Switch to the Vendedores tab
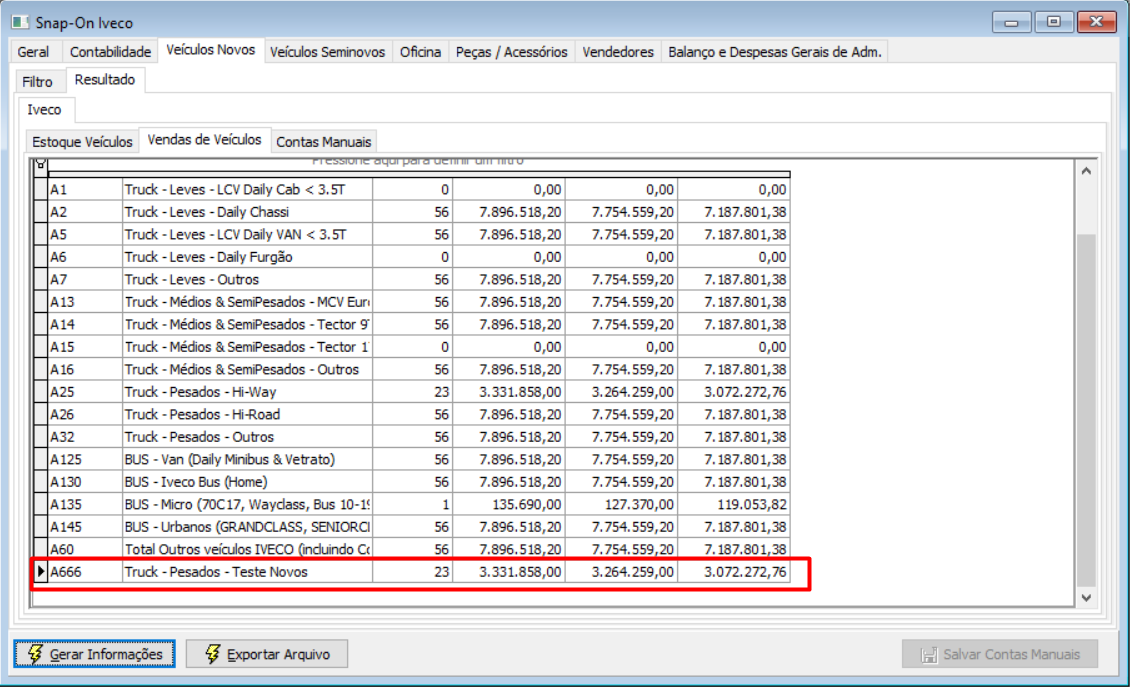Viewport: 1130px width, 687px height. pyautogui.click(x=618, y=52)
